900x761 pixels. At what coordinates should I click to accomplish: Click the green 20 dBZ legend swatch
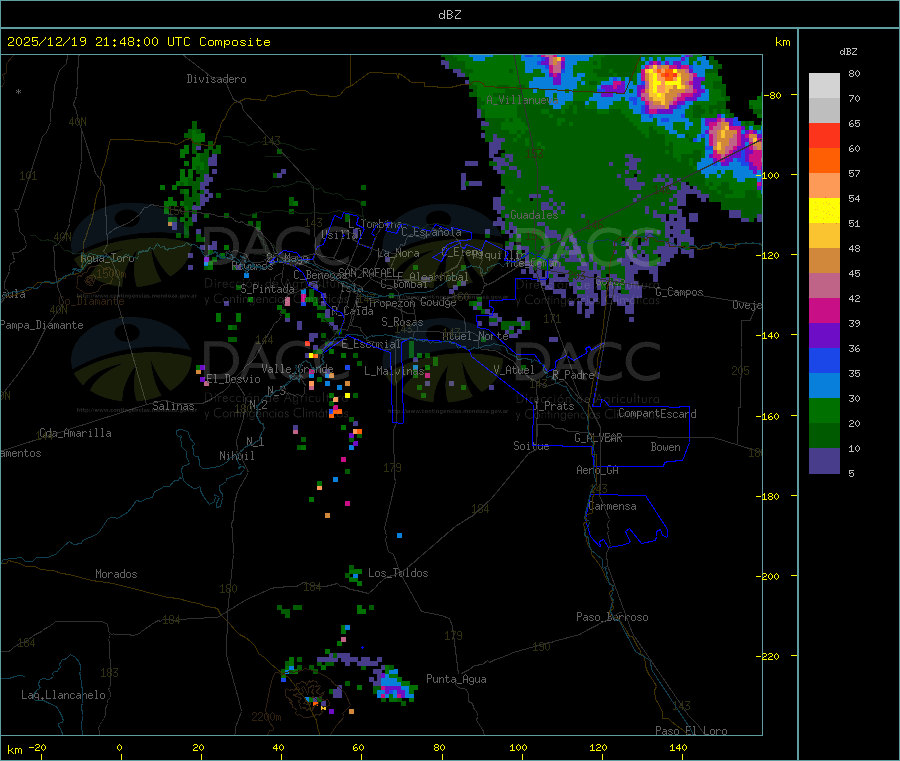click(824, 410)
